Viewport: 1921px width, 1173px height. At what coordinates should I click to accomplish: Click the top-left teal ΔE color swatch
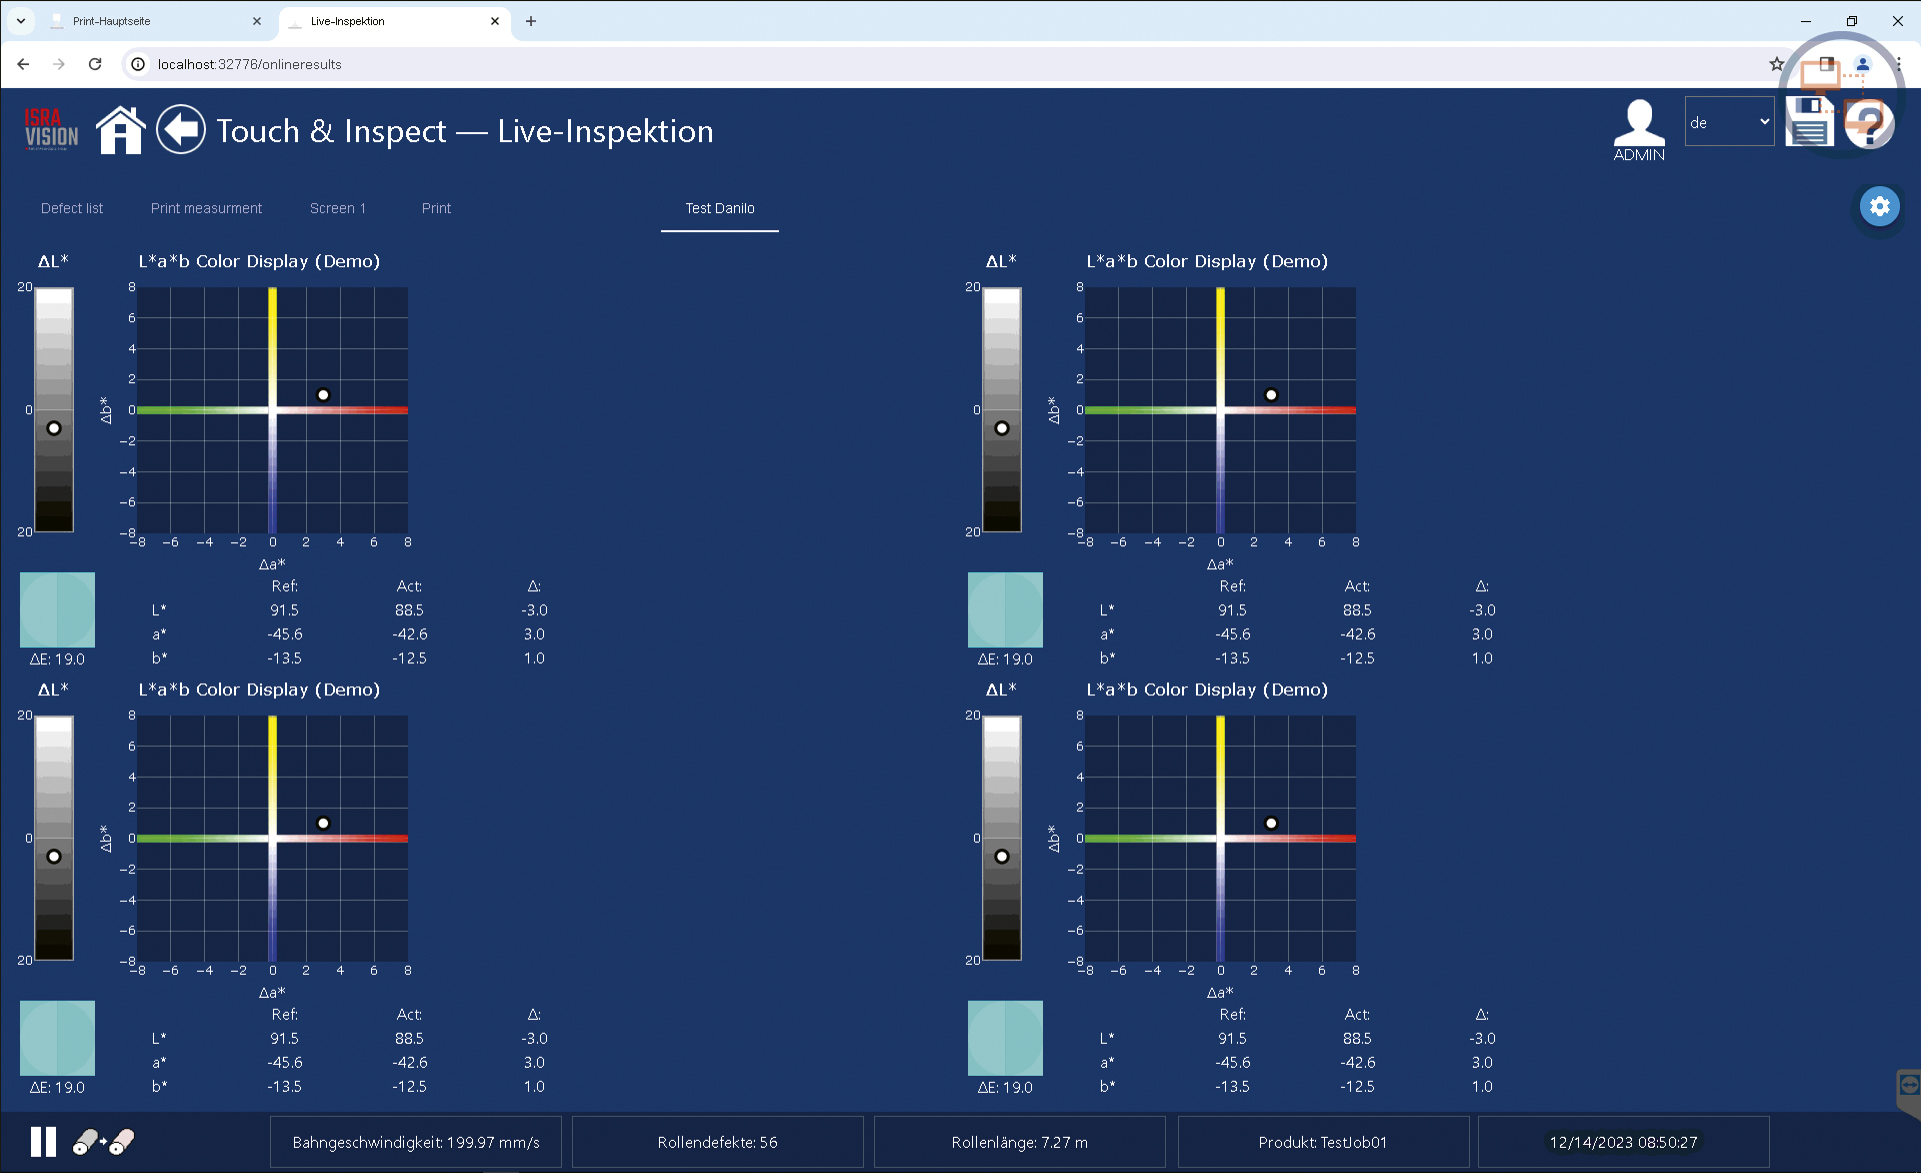pyautogui.click(x=57, y=609)
